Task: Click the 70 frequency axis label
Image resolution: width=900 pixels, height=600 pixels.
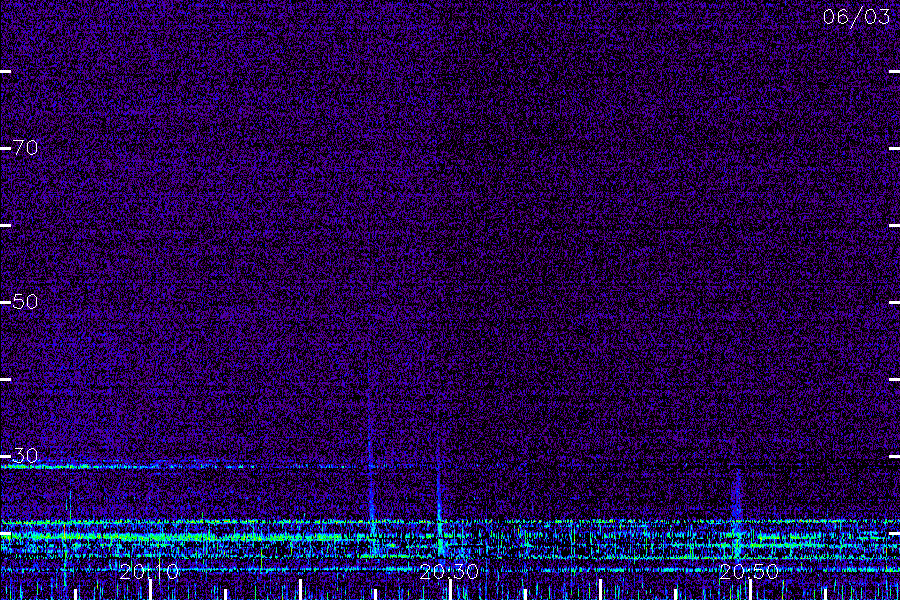Action: tap(25, 148)
